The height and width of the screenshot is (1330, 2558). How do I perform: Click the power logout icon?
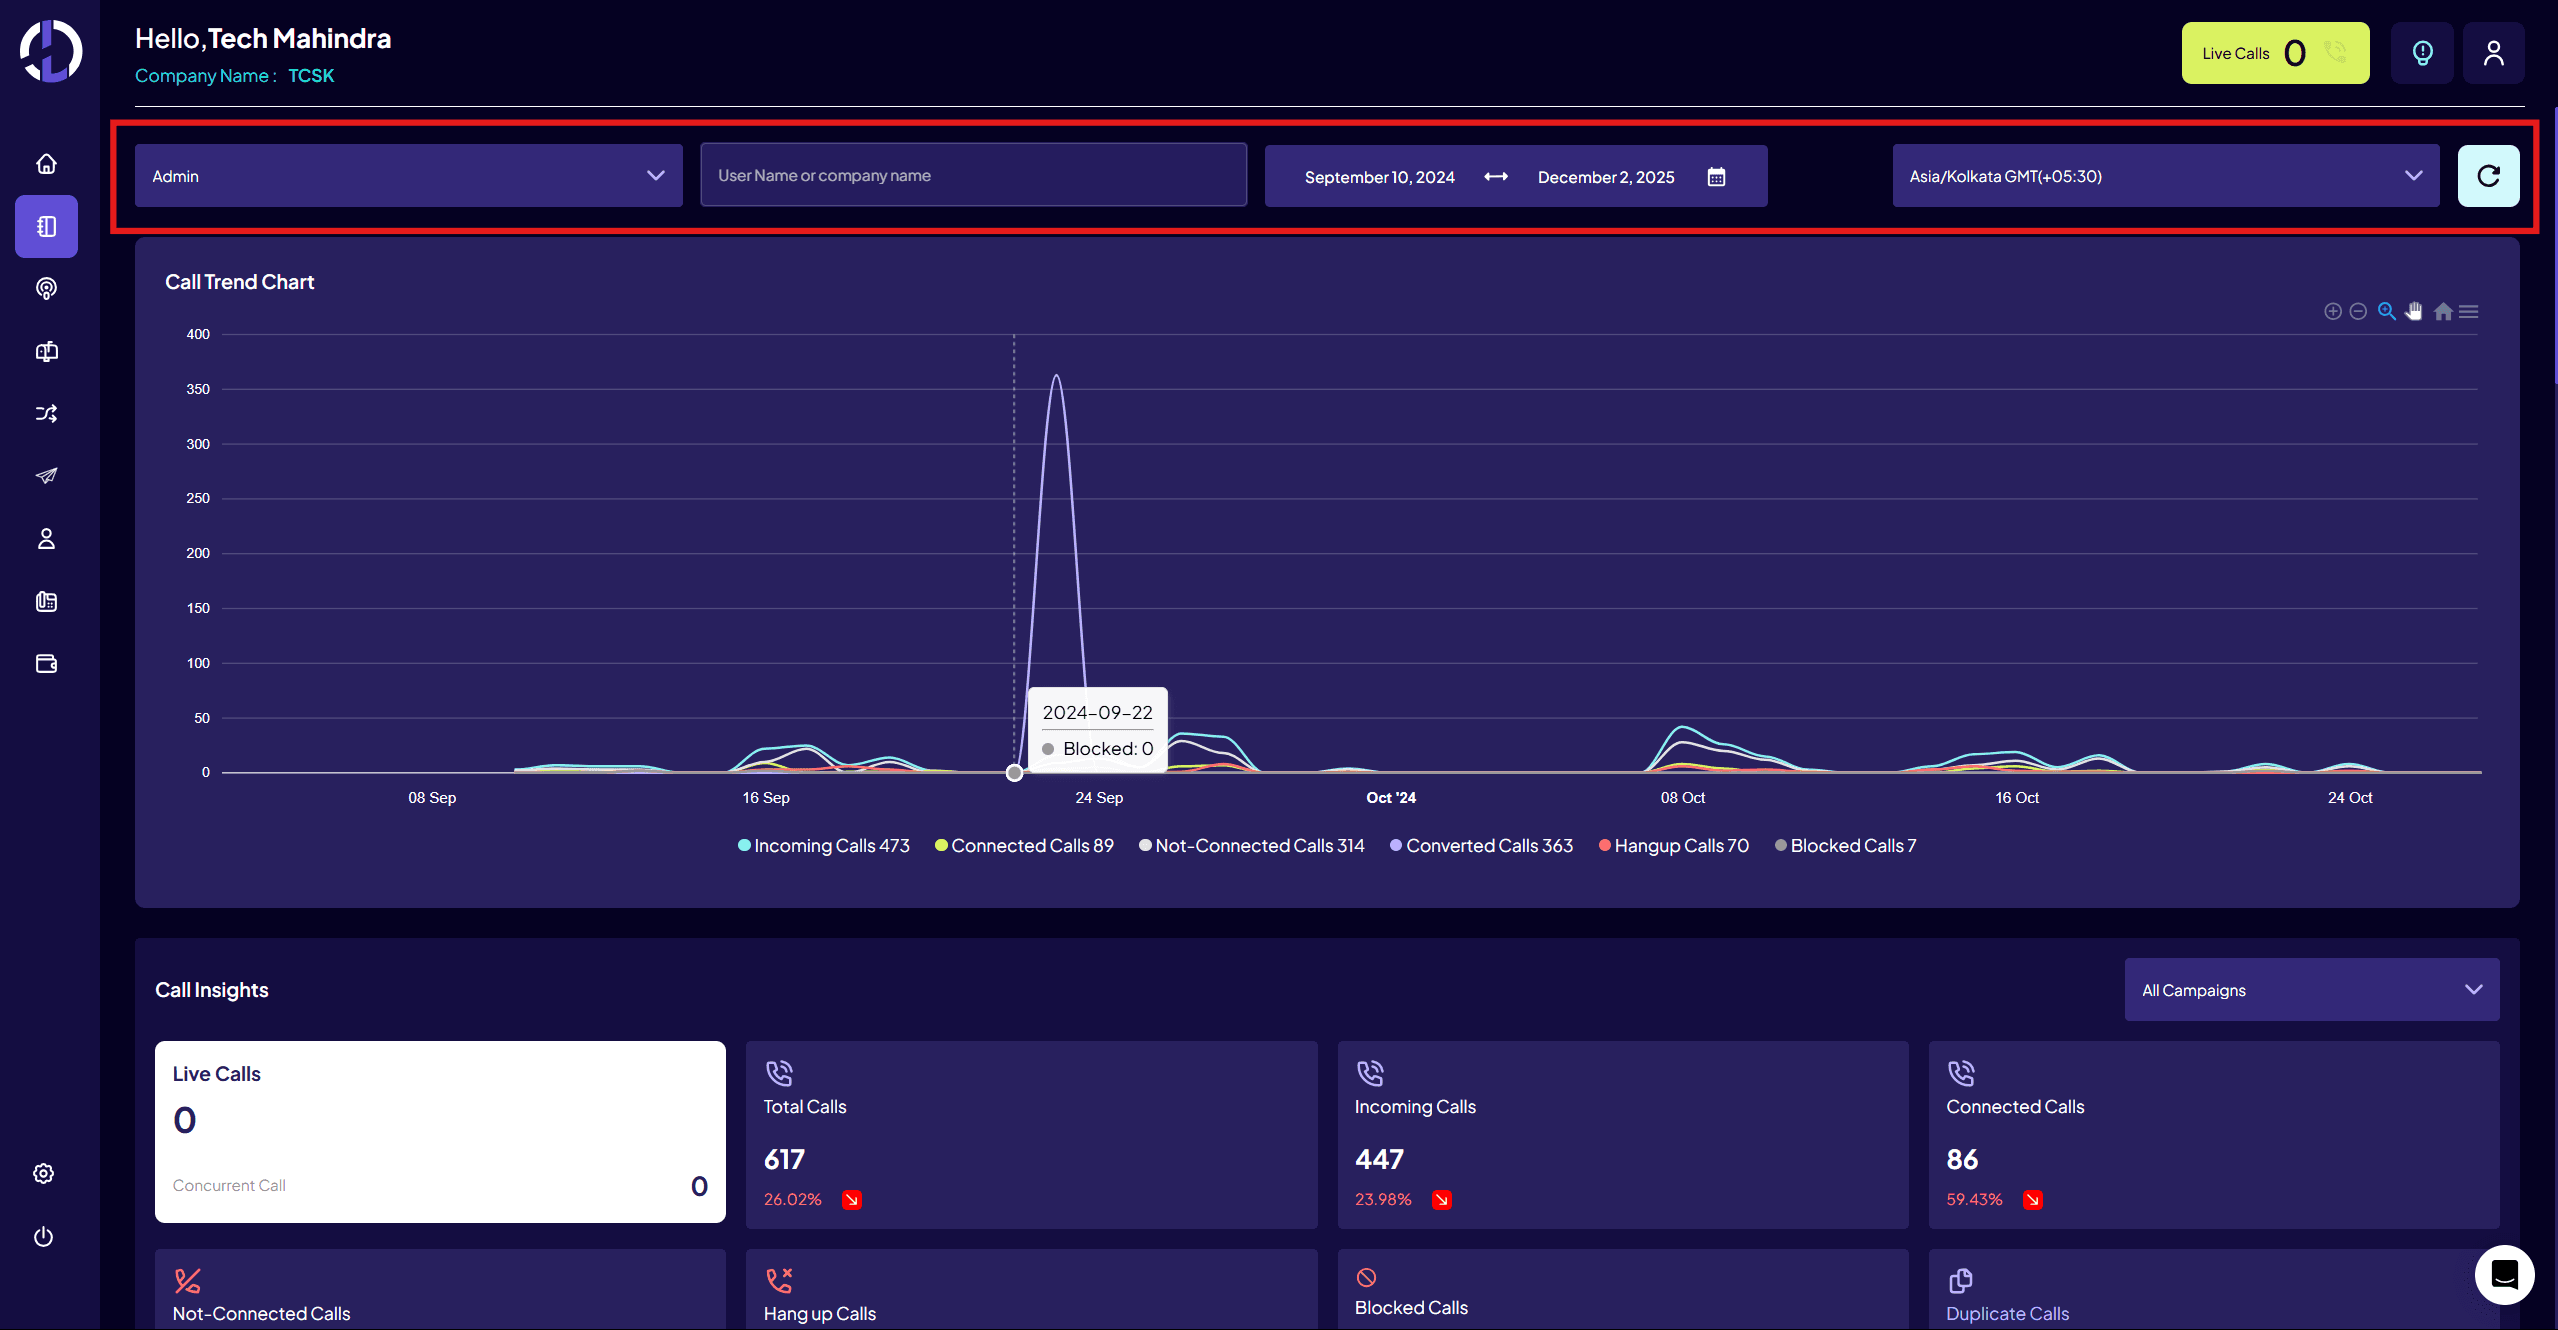tap(43, 1237)
